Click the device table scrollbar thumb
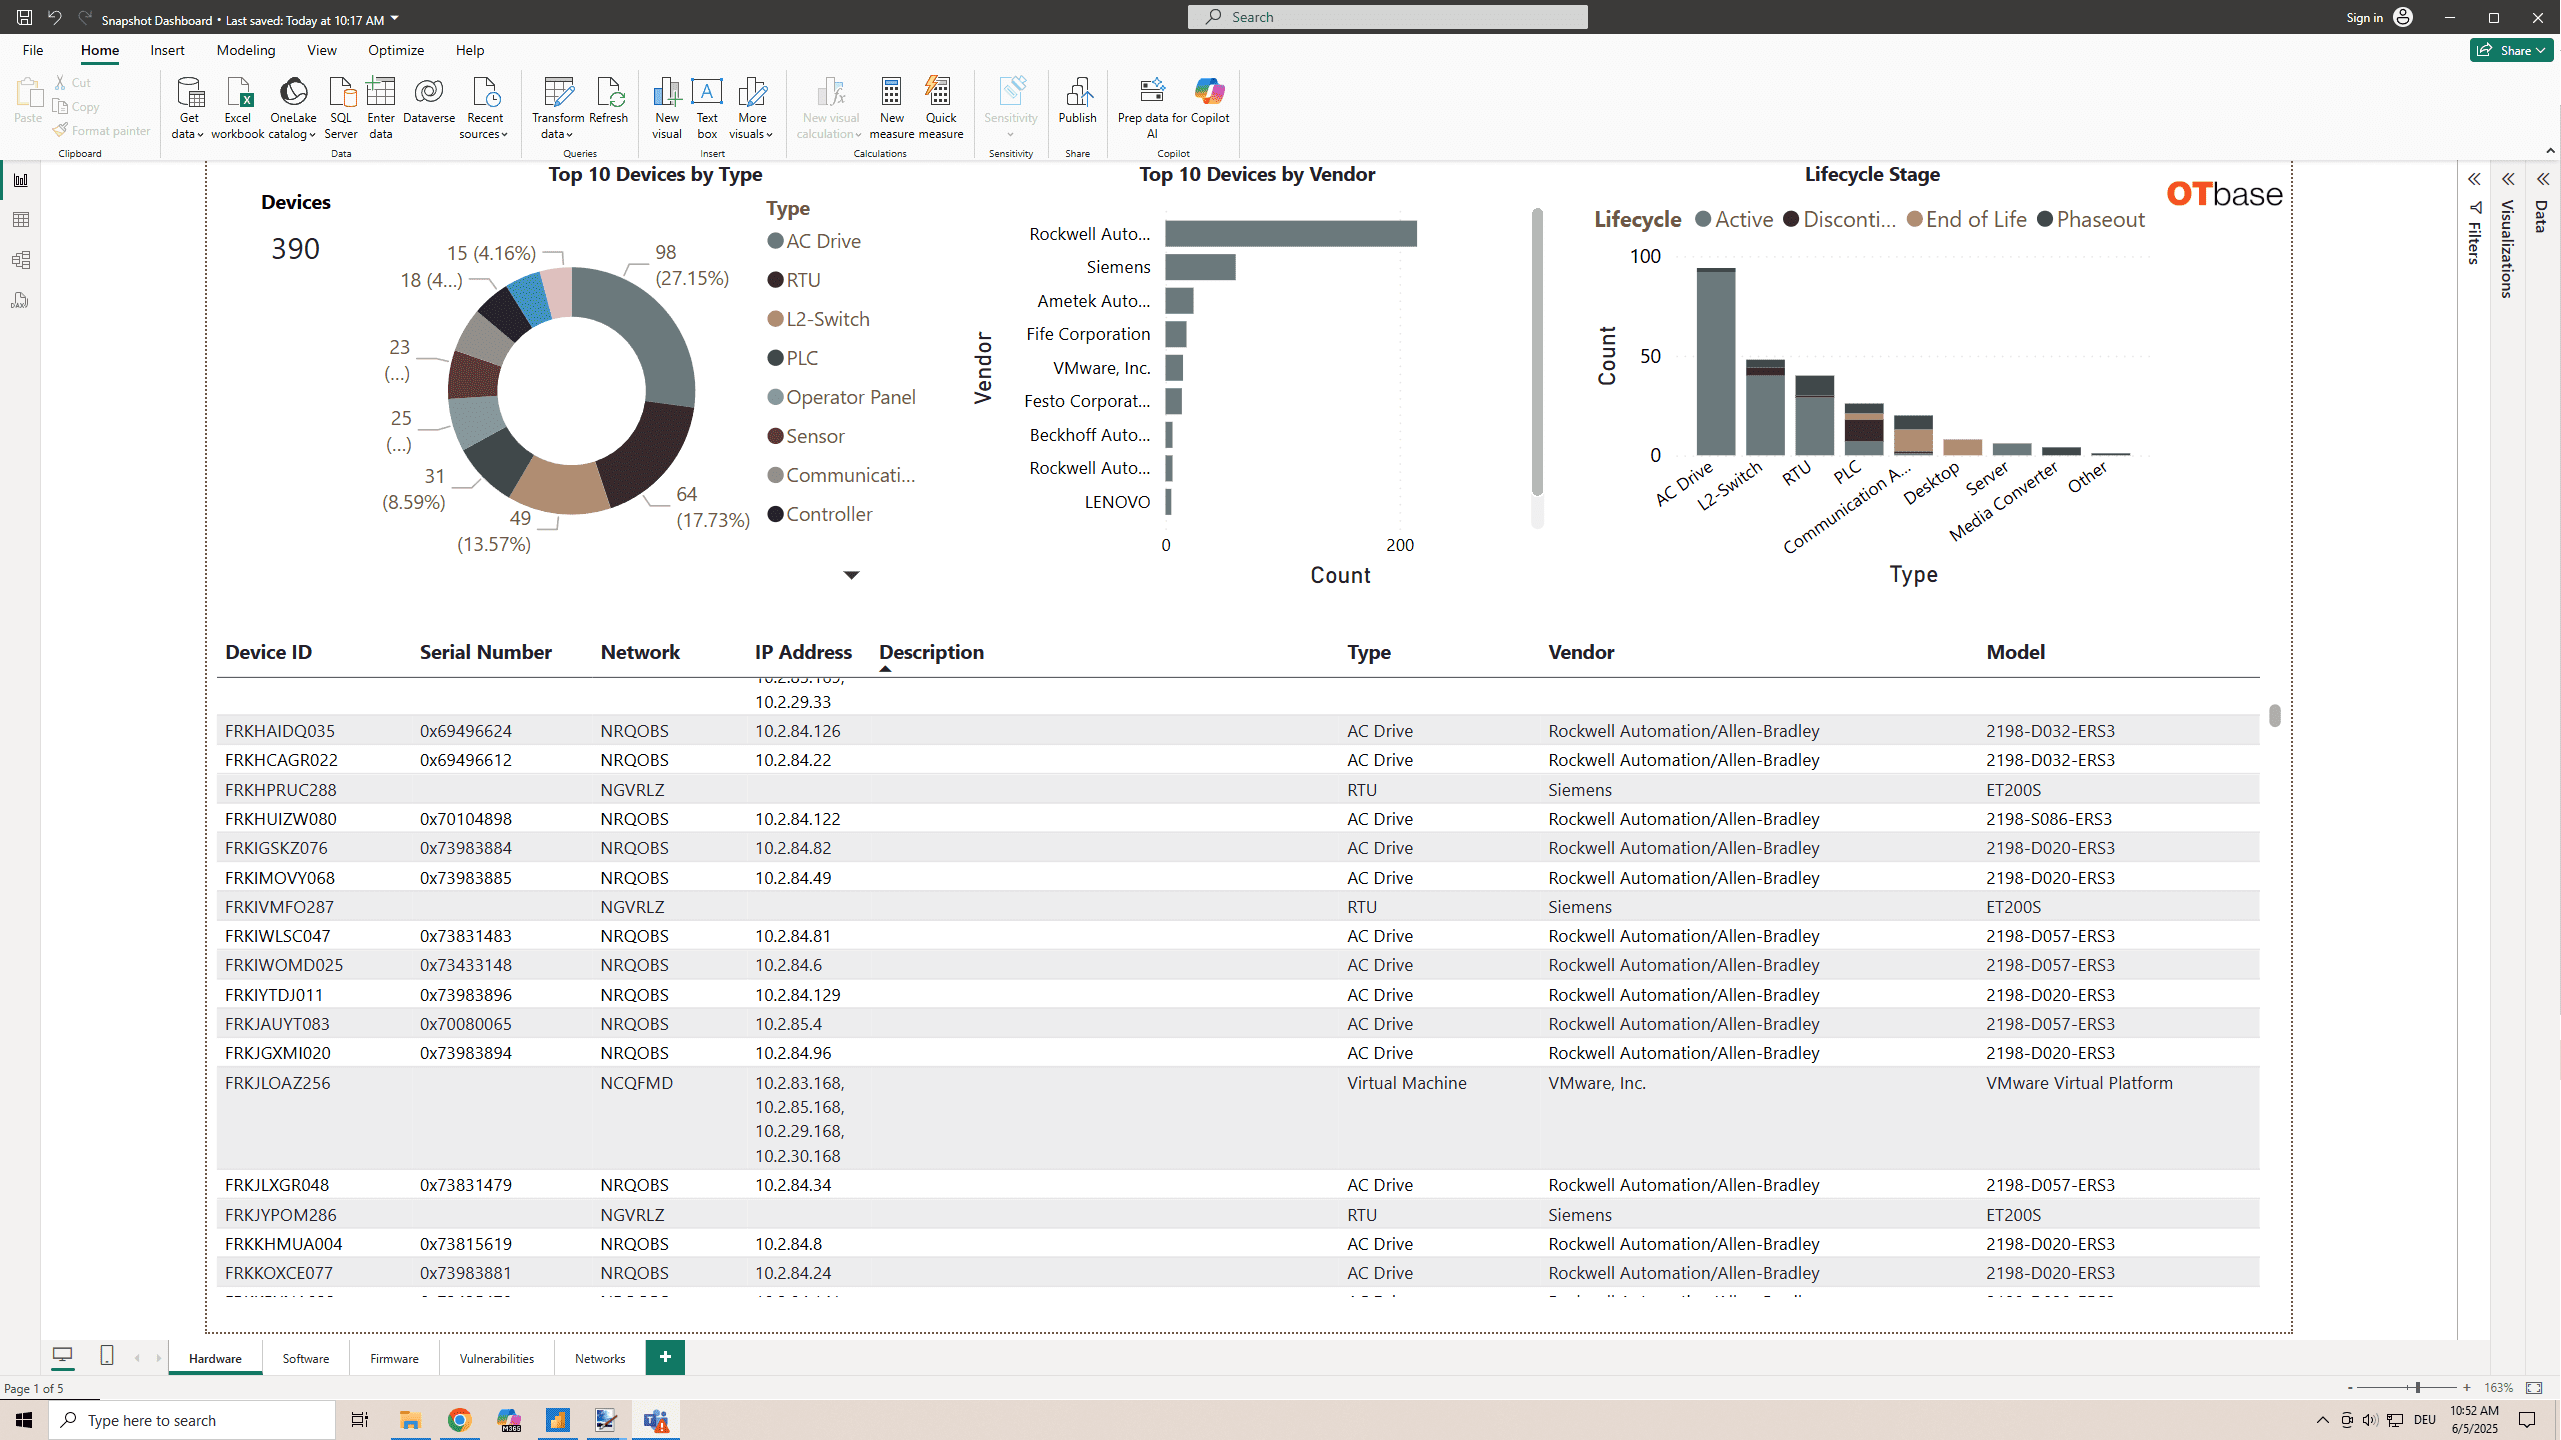 [x=2275, y=715]
